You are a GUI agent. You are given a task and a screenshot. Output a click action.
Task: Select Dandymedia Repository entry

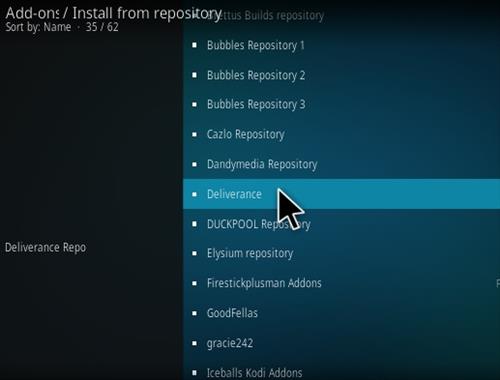pyautogui.click(x=341, y=164)
